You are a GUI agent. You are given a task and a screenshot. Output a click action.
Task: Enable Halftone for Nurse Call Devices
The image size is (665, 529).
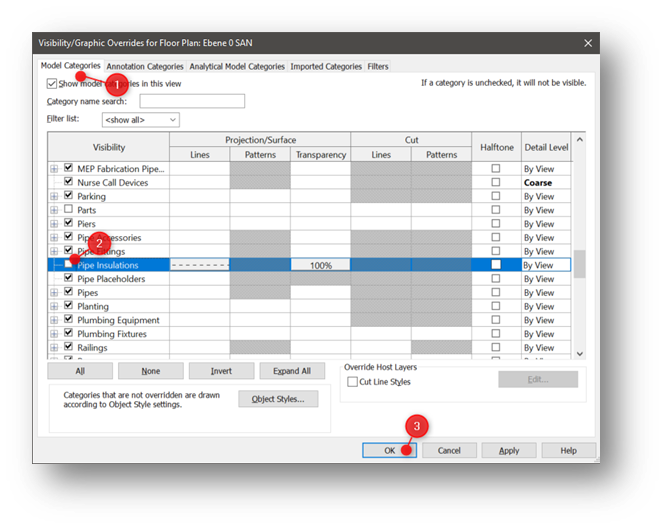pos(496,182)
